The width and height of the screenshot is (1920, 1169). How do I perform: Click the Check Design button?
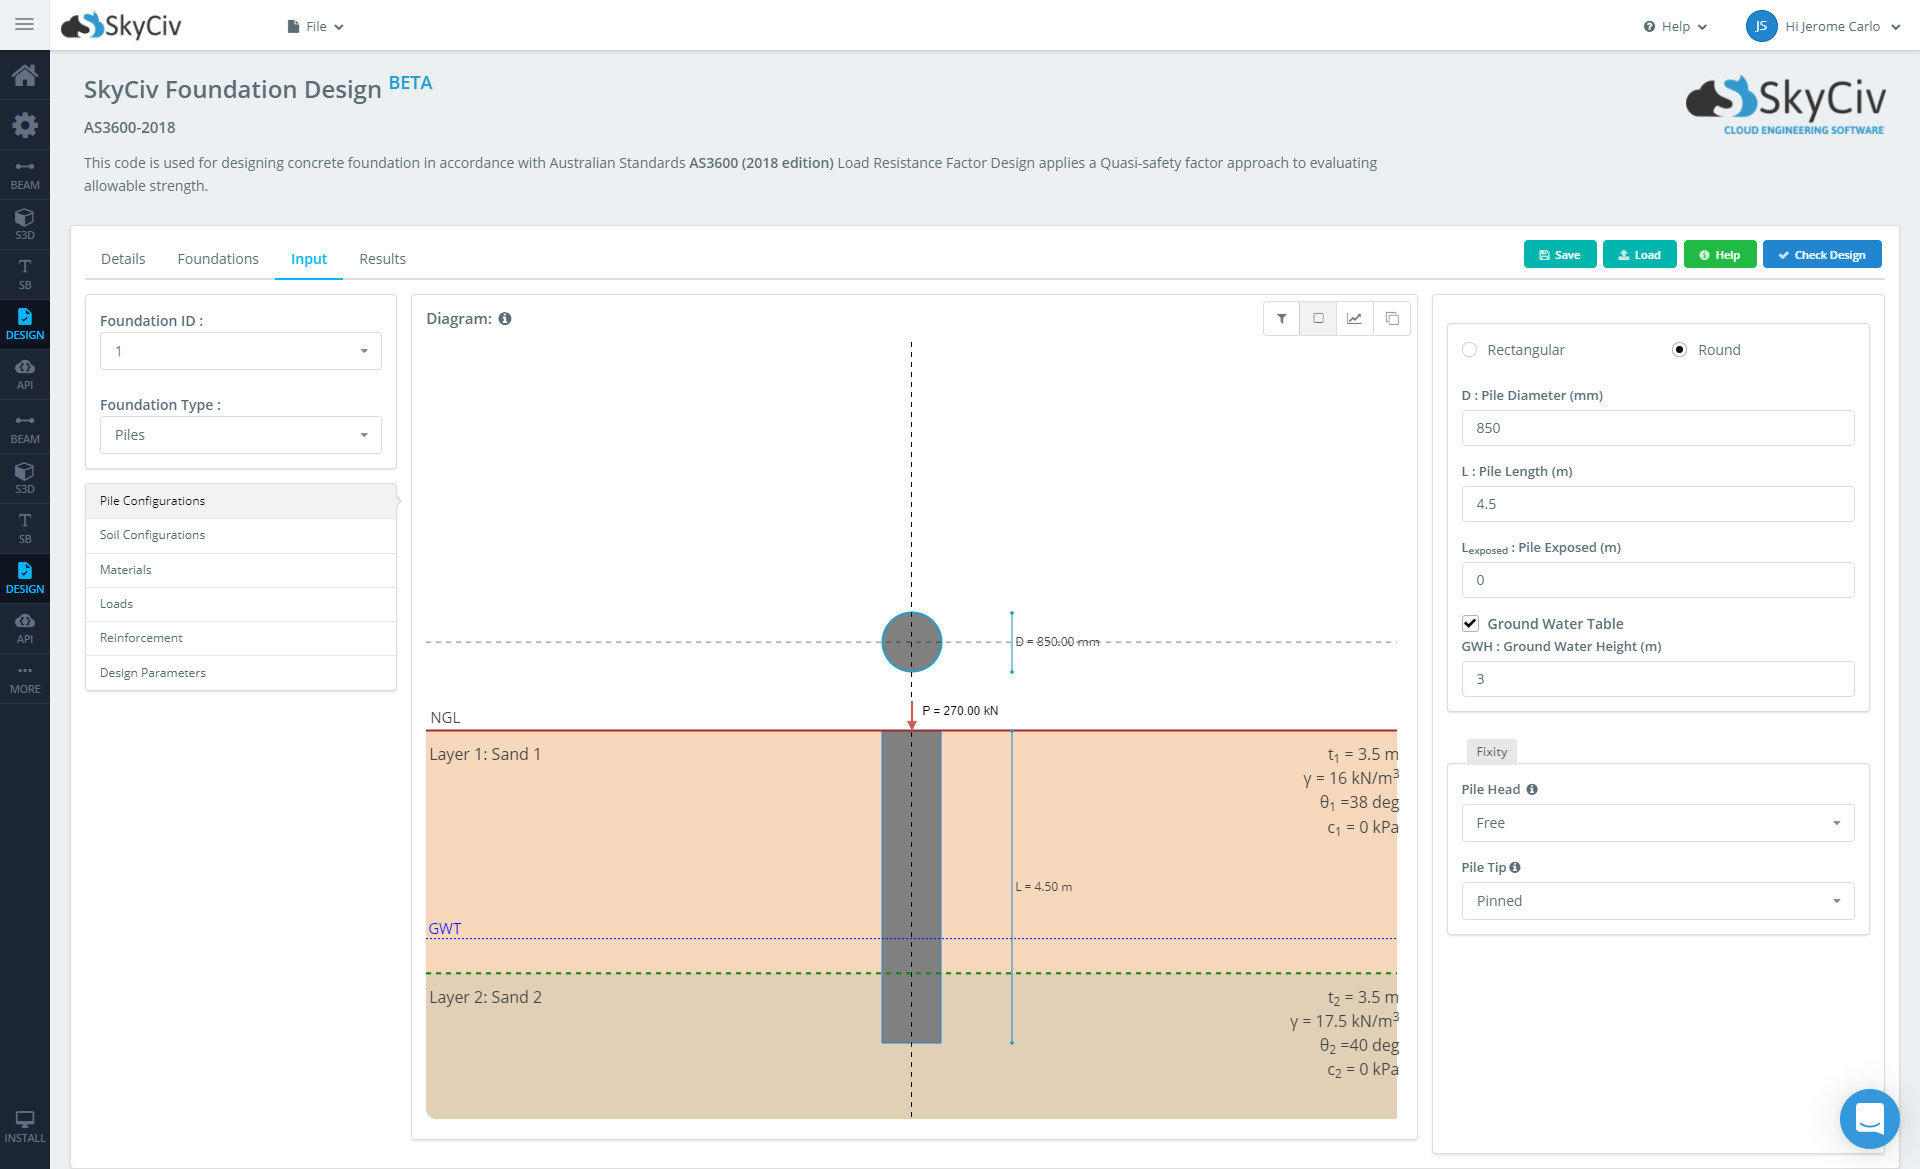pyautogui.click(x=1822, y=254)
